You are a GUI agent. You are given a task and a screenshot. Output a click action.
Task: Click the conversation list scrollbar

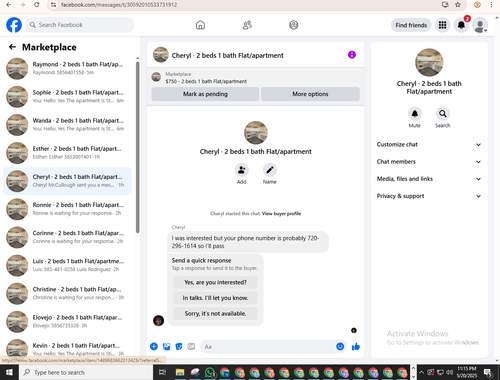point(137,147)
